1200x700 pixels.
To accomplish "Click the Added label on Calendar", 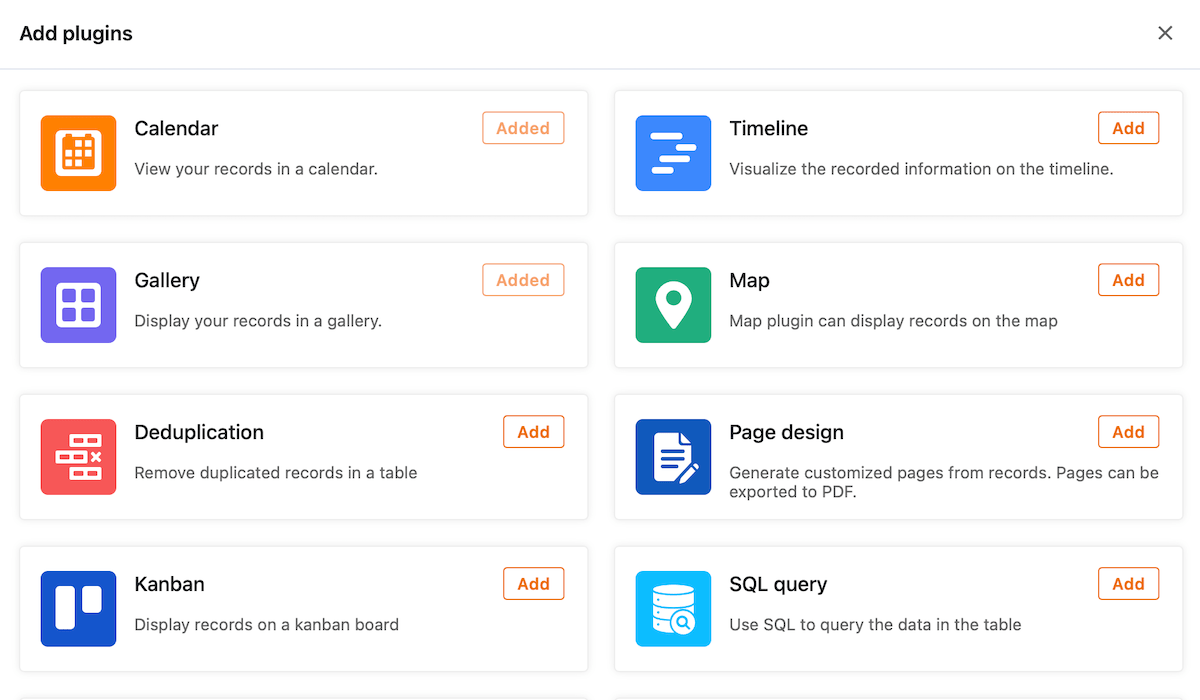I will coord(523,127).
